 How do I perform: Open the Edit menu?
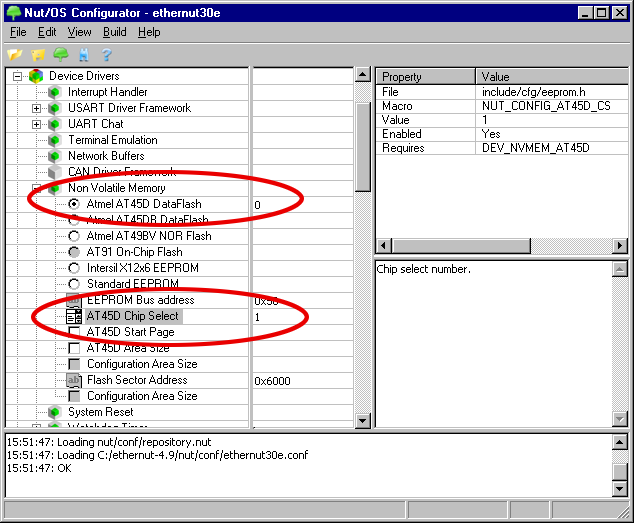[47, 32]
